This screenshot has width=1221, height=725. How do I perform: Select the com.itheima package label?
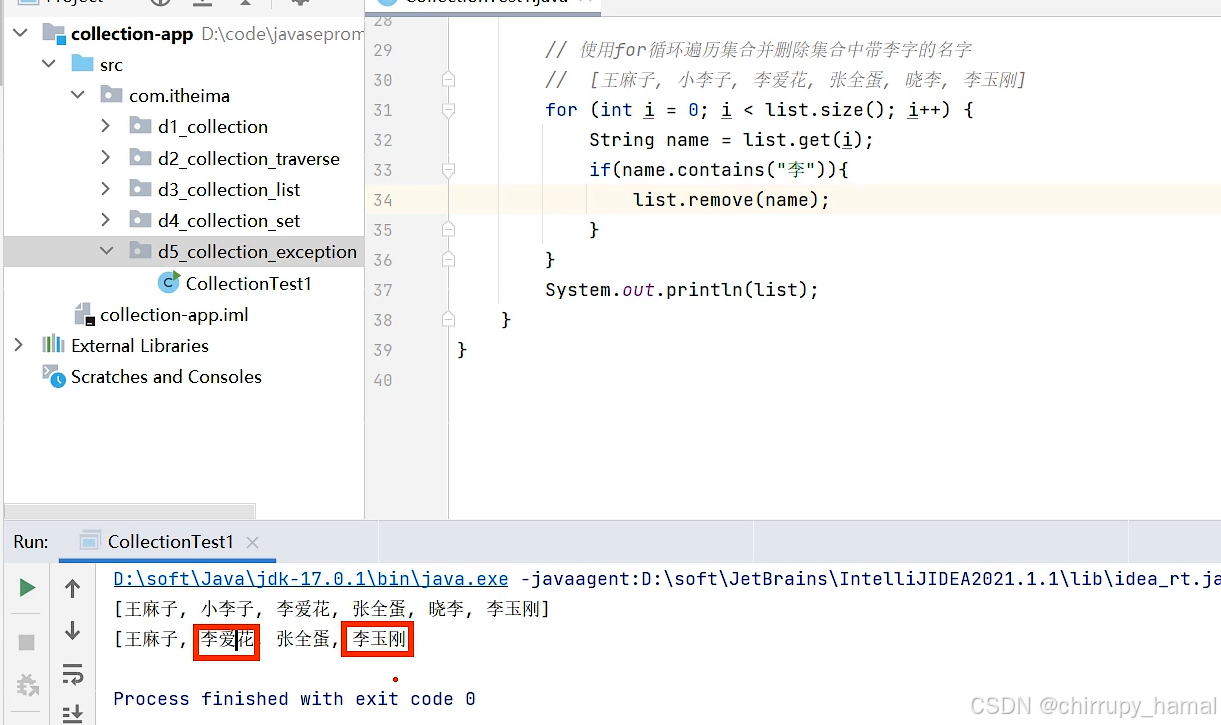(179, 96)
